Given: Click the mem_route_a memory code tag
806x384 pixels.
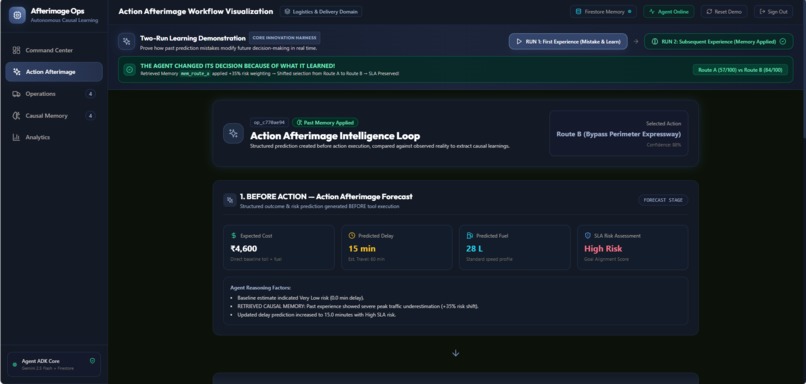Looking at the screenshot, I should [x=195, y=74].
